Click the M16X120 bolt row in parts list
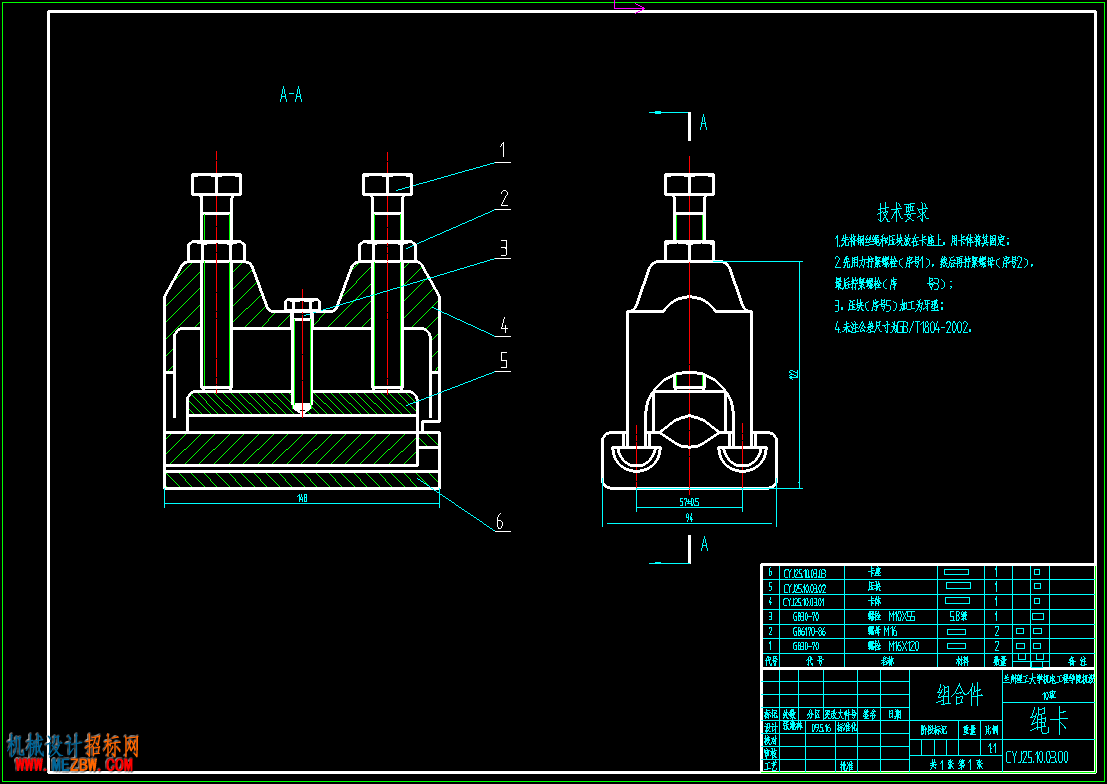 928,646
